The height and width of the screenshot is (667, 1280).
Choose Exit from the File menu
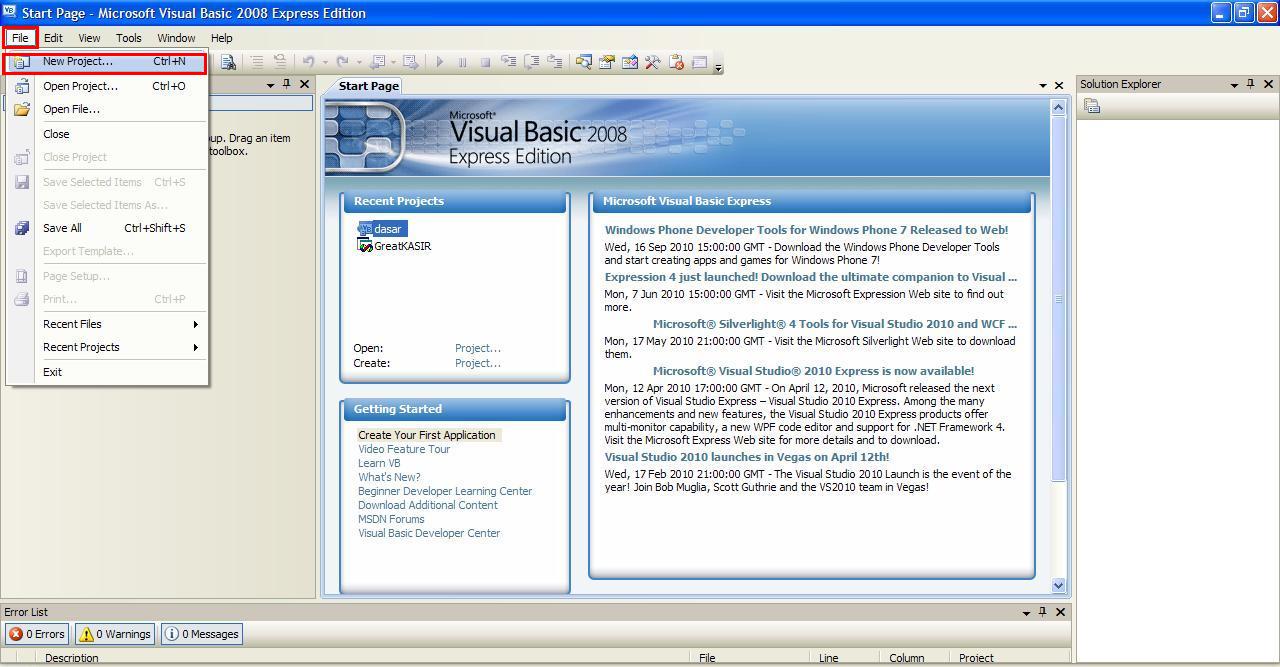[107, 372]
